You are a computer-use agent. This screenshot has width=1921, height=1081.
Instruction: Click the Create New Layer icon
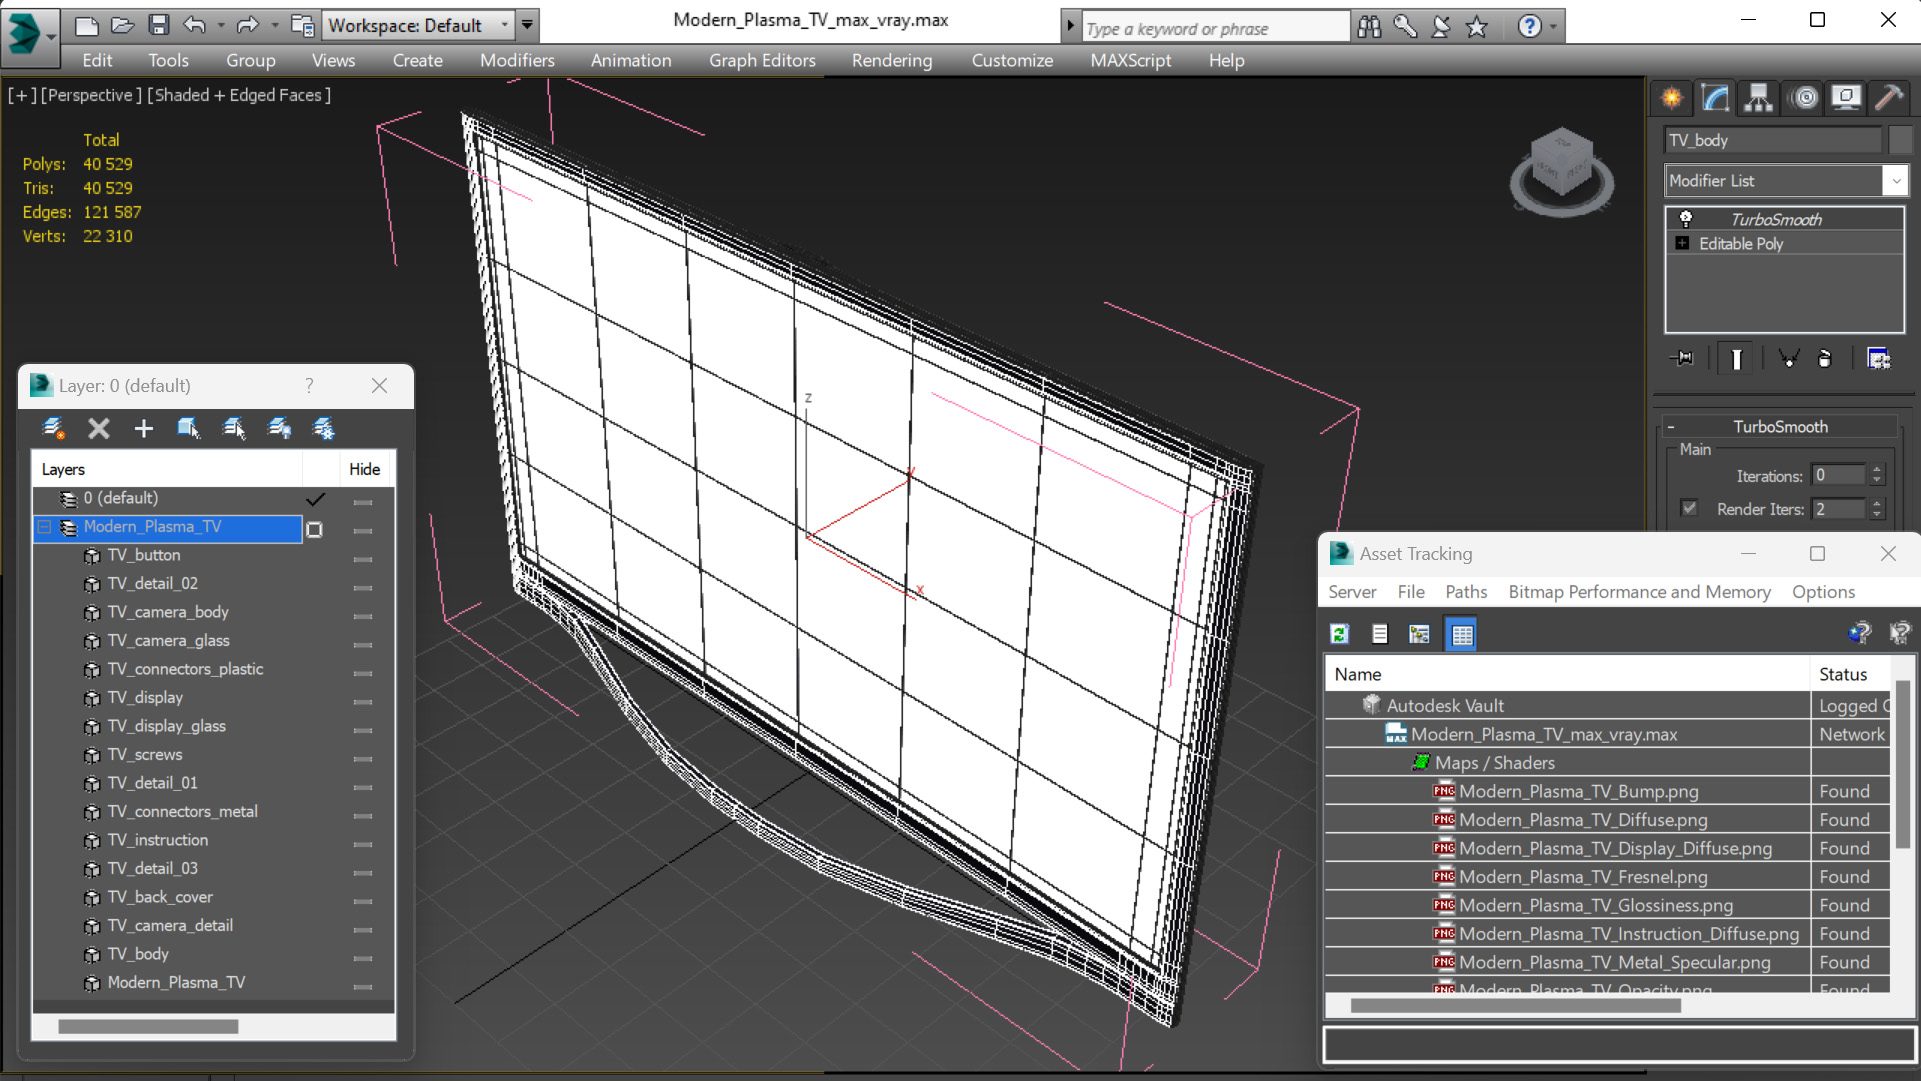[x=53, y=428]
